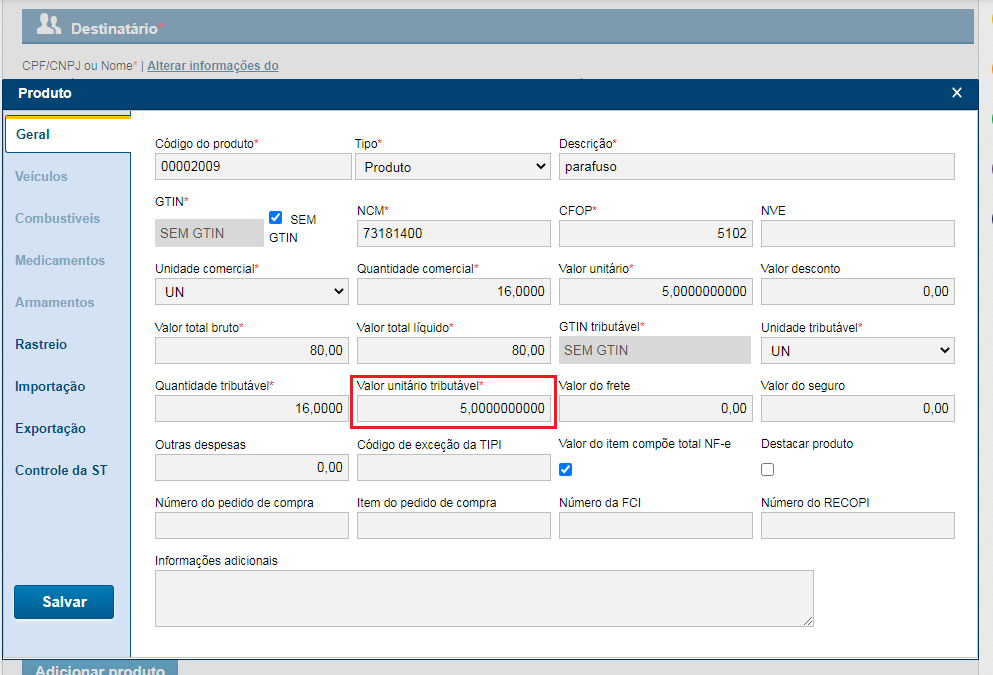
Task: Enable the Destacar produto checkbox
Action: click(x=768, y=469)
